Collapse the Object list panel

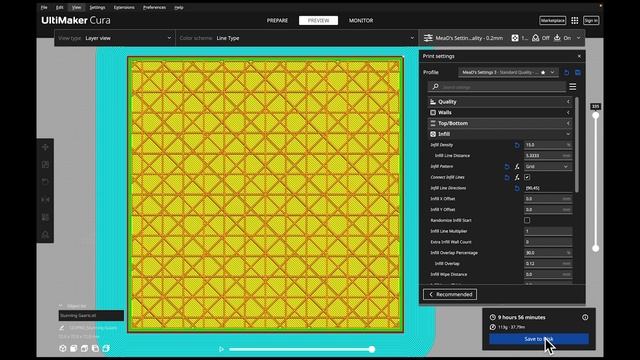click(x=61, y=306)
